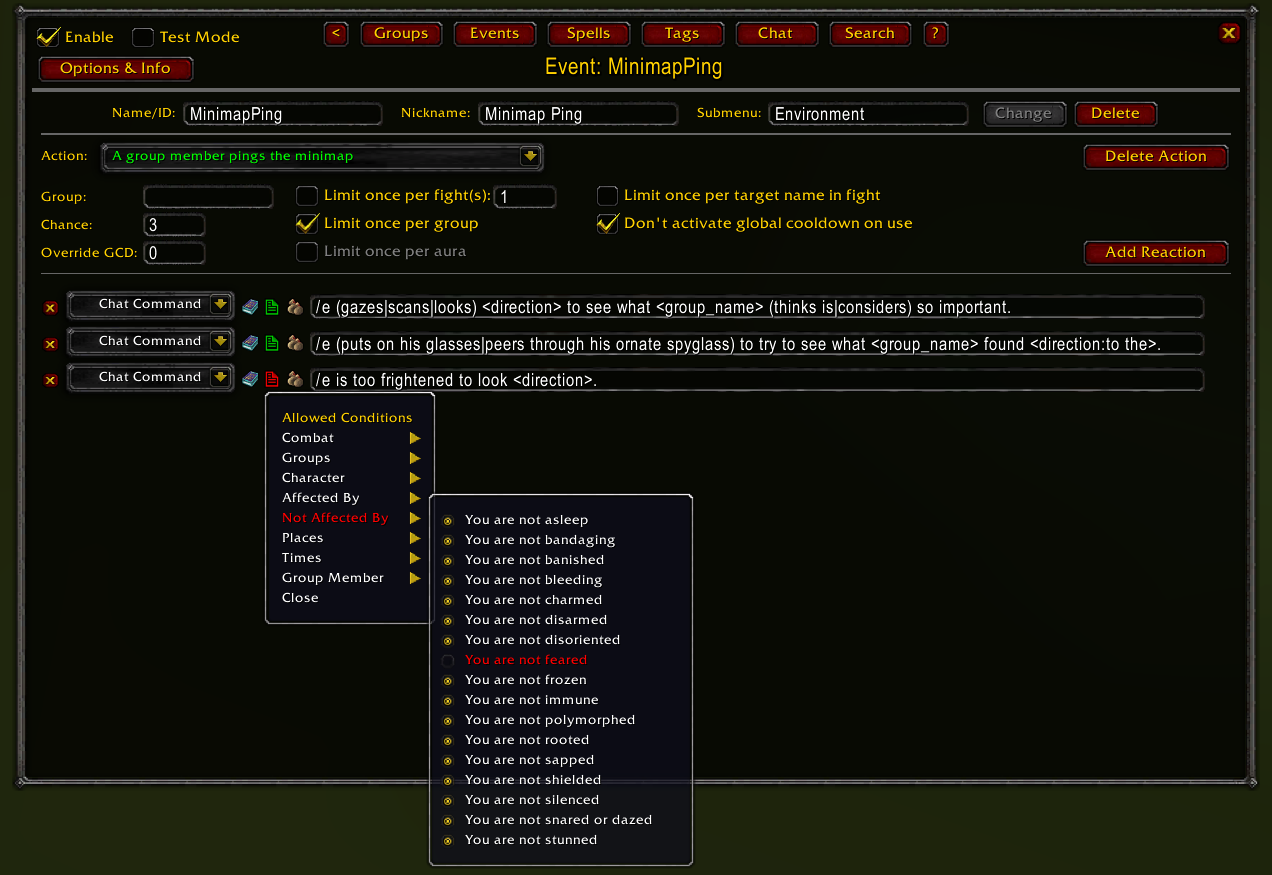Click the Options & Info button
The width and height of the screenshot is (1272, 875).
115,69
